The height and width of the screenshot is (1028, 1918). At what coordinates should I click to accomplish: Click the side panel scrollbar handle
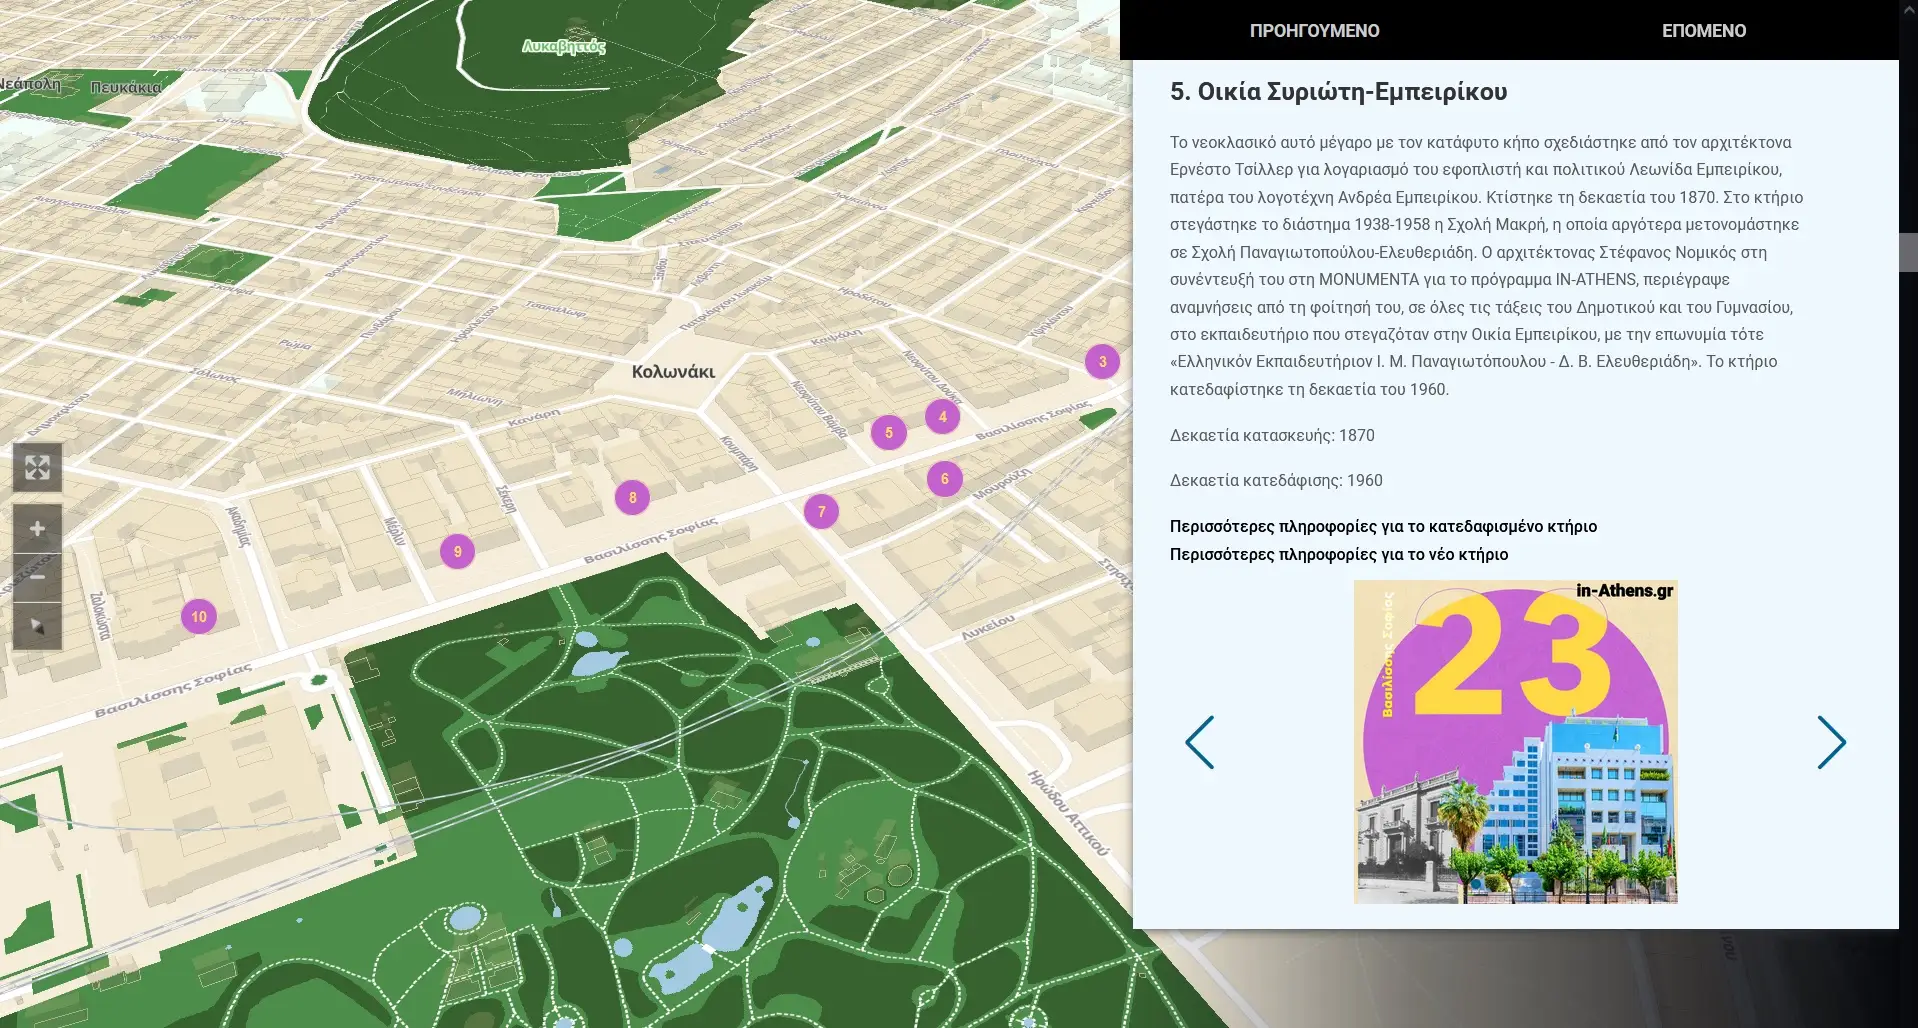[1908, 252]
